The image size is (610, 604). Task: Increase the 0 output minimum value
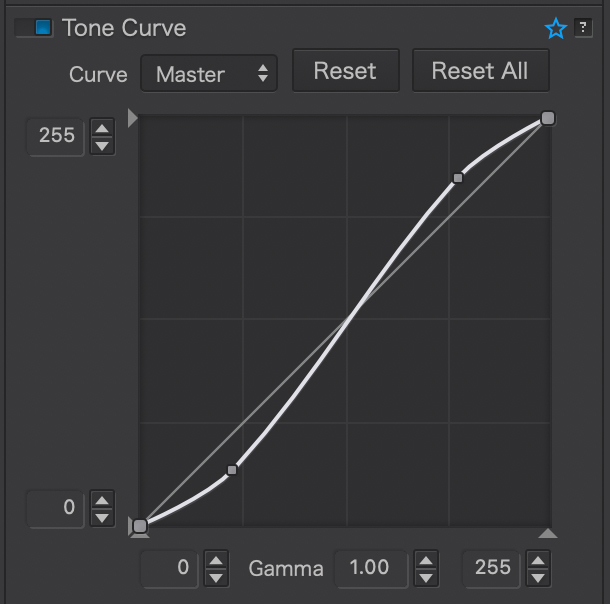click(x=102, y=499)
